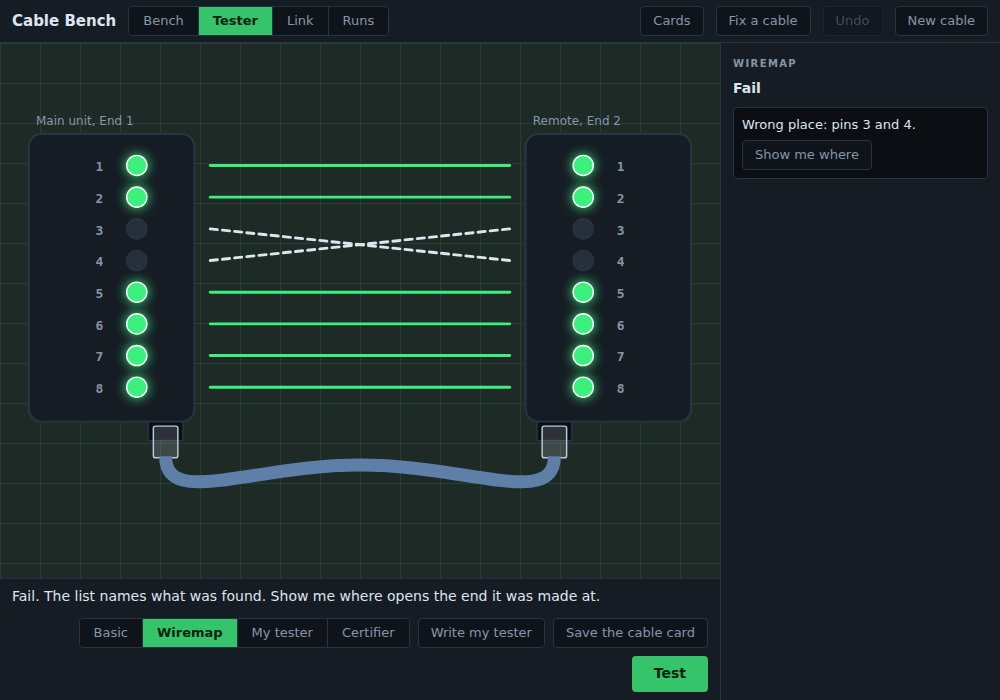This screenshot has width=1000, height=700.
Task: Click the 'Wrong place: pins 3 and 4.' message
Action: [x=828, y=125]
